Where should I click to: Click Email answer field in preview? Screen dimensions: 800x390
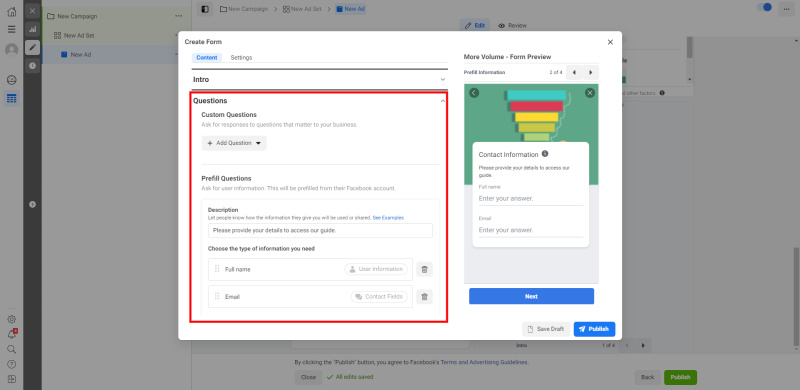coord(531,230)
